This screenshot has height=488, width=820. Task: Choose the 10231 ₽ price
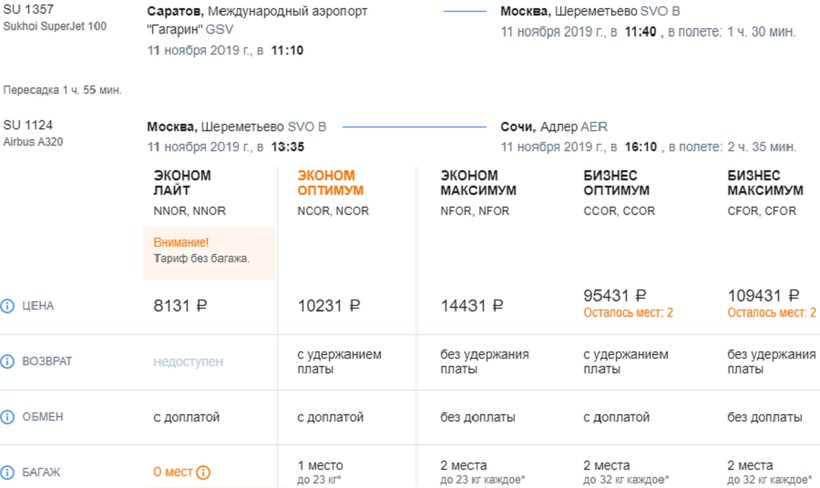point(329,306)
